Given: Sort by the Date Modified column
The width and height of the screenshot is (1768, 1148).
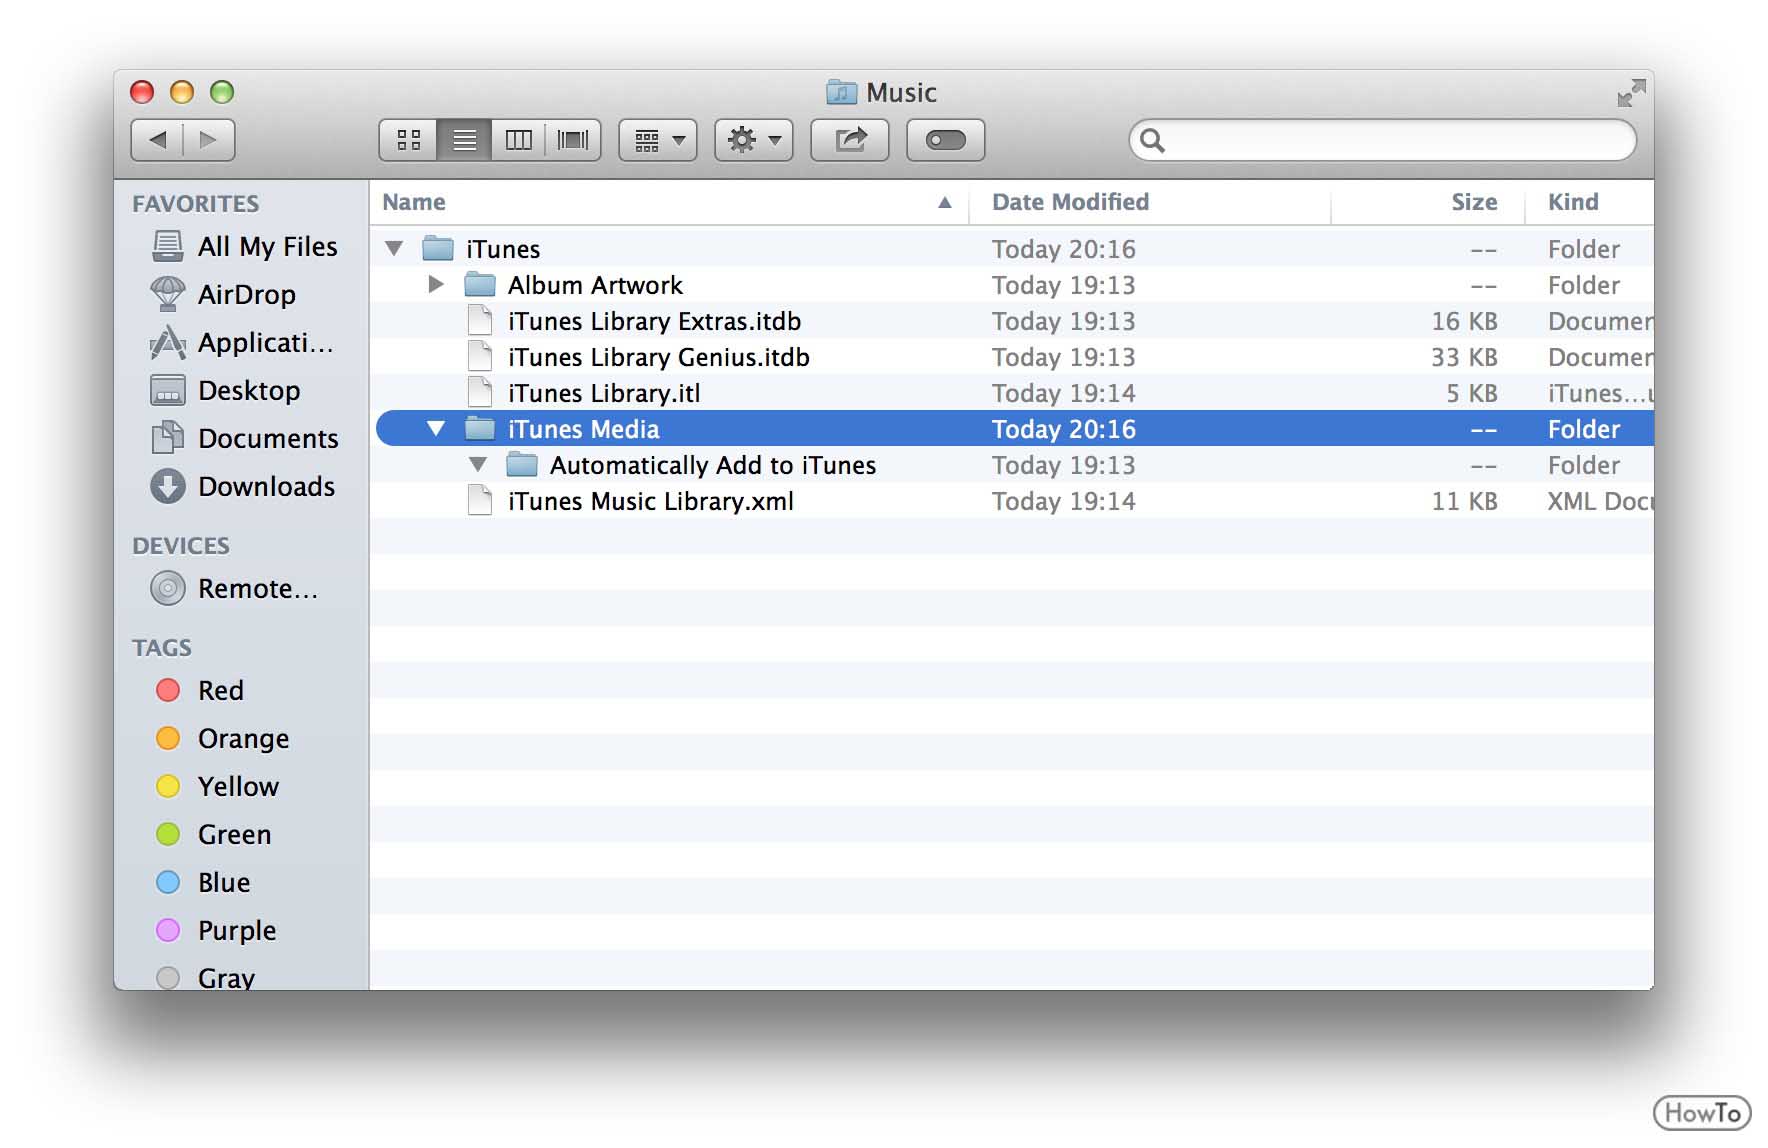Looking at the screenshot, I should point(1149,202).
